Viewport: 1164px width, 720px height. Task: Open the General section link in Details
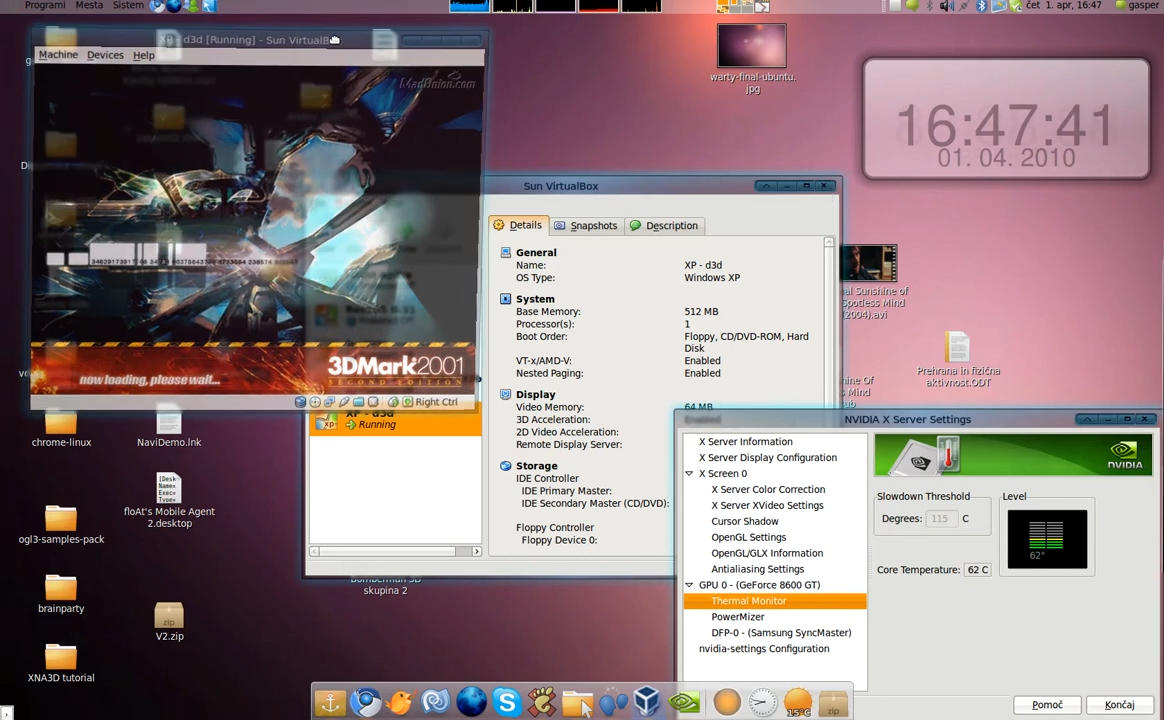pyautogui.click(x=536, y=252)
